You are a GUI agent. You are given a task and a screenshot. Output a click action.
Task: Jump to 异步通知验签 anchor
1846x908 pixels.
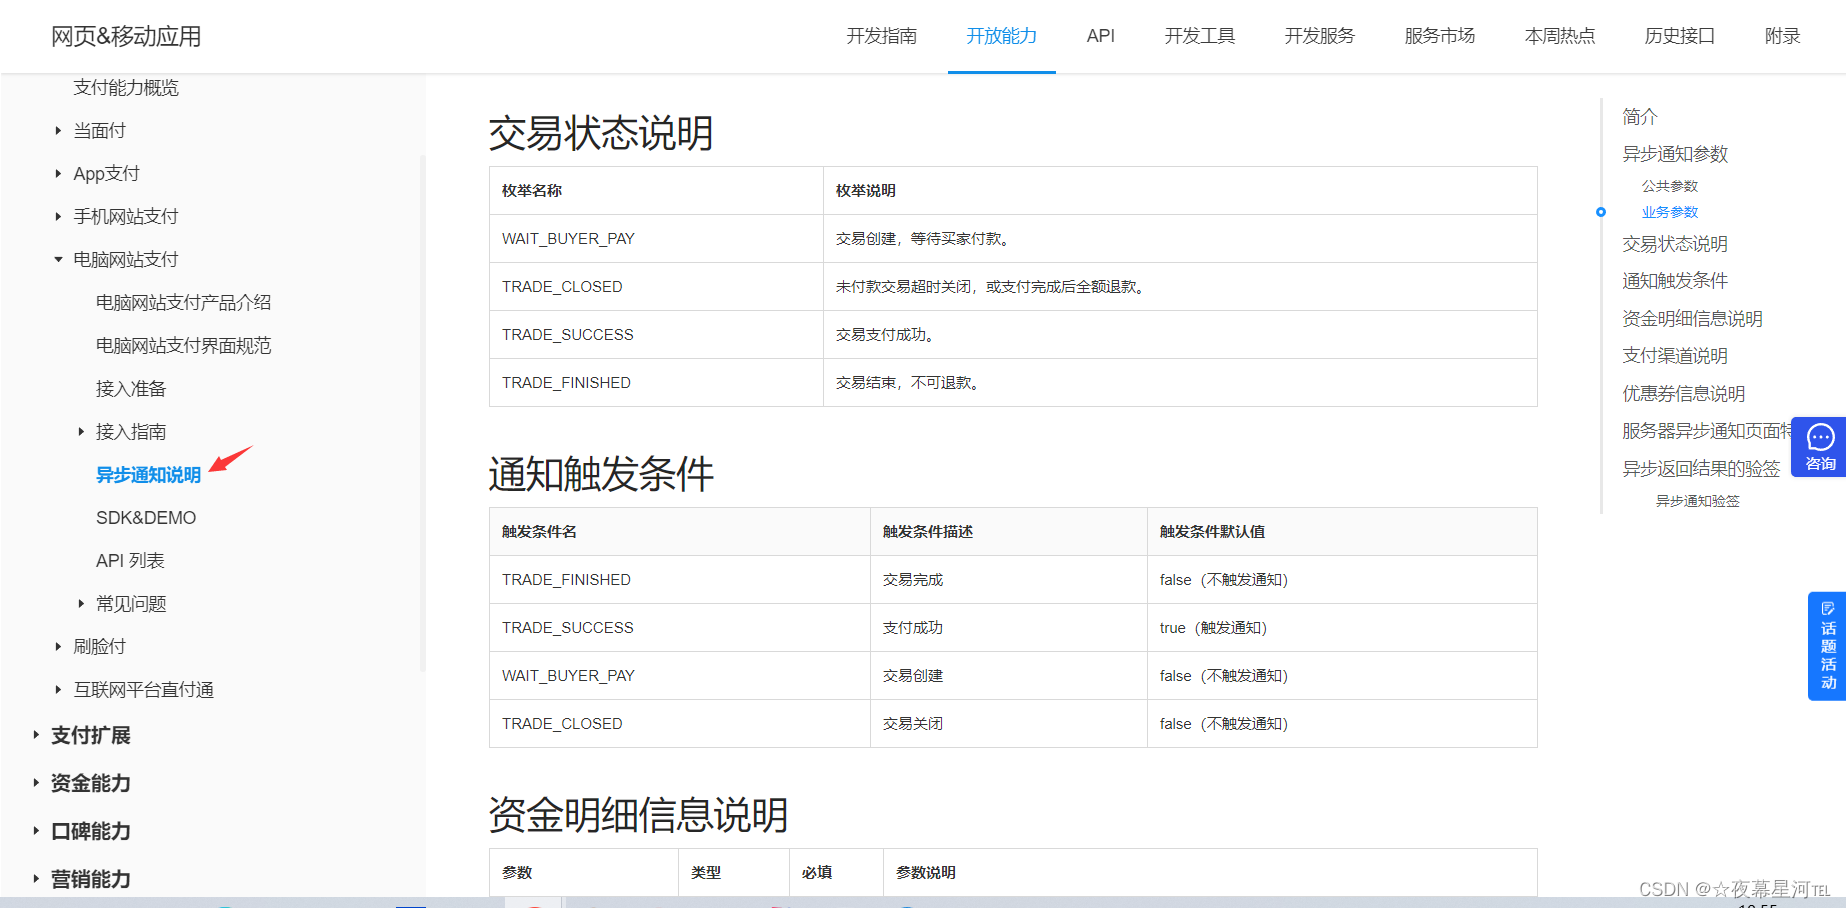click(x=1698, y=501)
